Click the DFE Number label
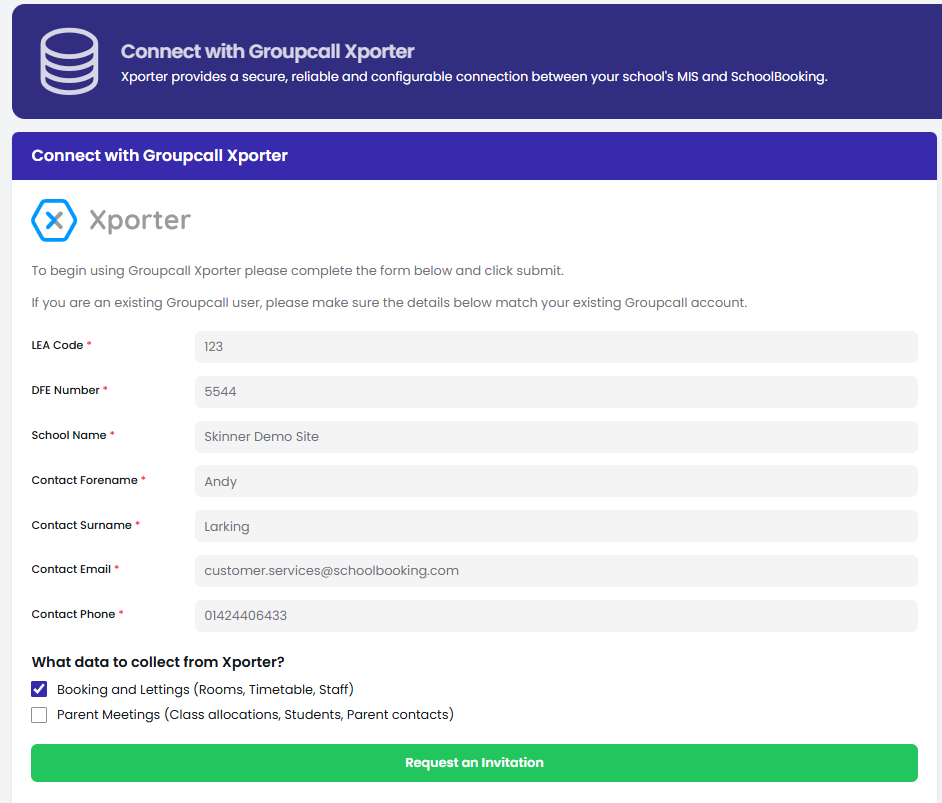 65,390
